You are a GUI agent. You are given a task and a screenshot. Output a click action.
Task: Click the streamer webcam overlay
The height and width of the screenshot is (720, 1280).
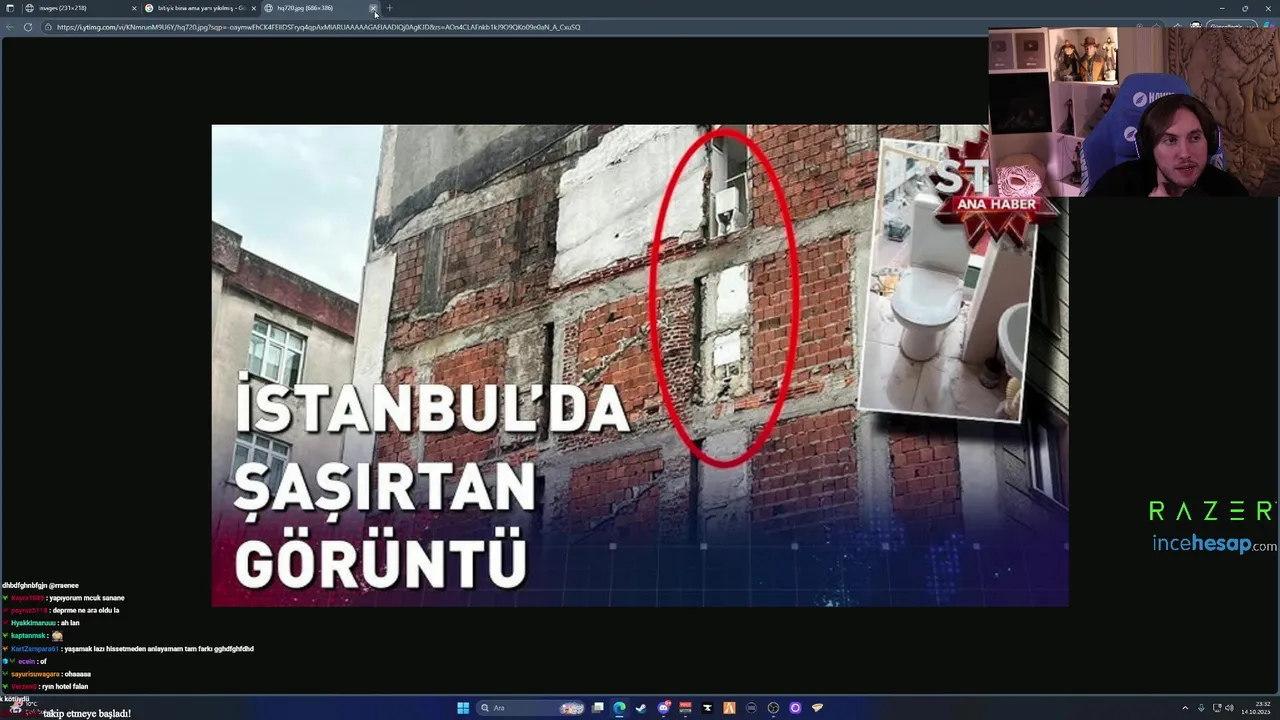[1134, 111]
